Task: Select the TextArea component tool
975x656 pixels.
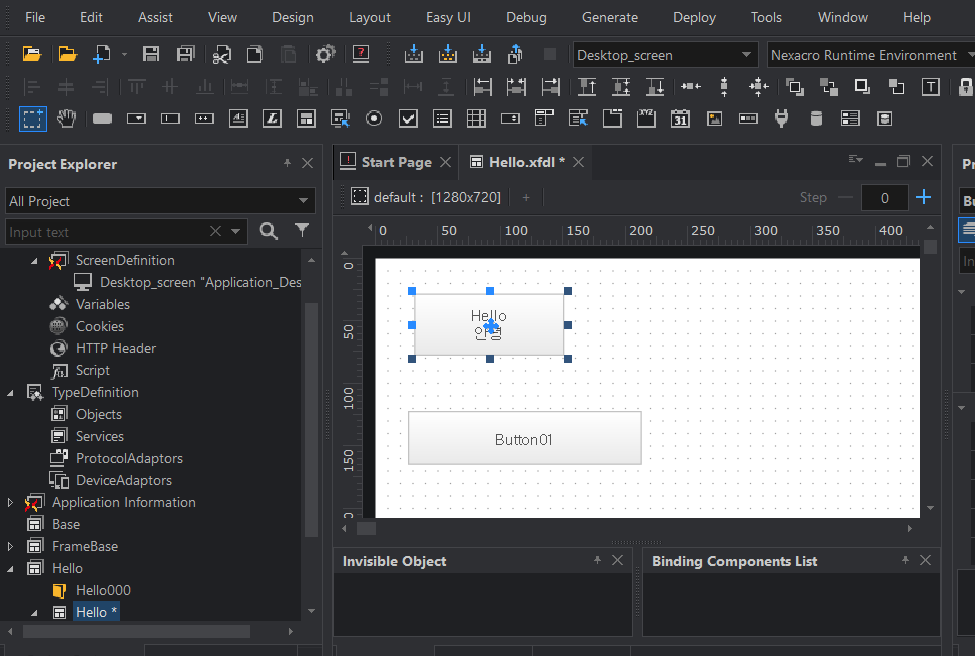Action: tap(238, 118)
